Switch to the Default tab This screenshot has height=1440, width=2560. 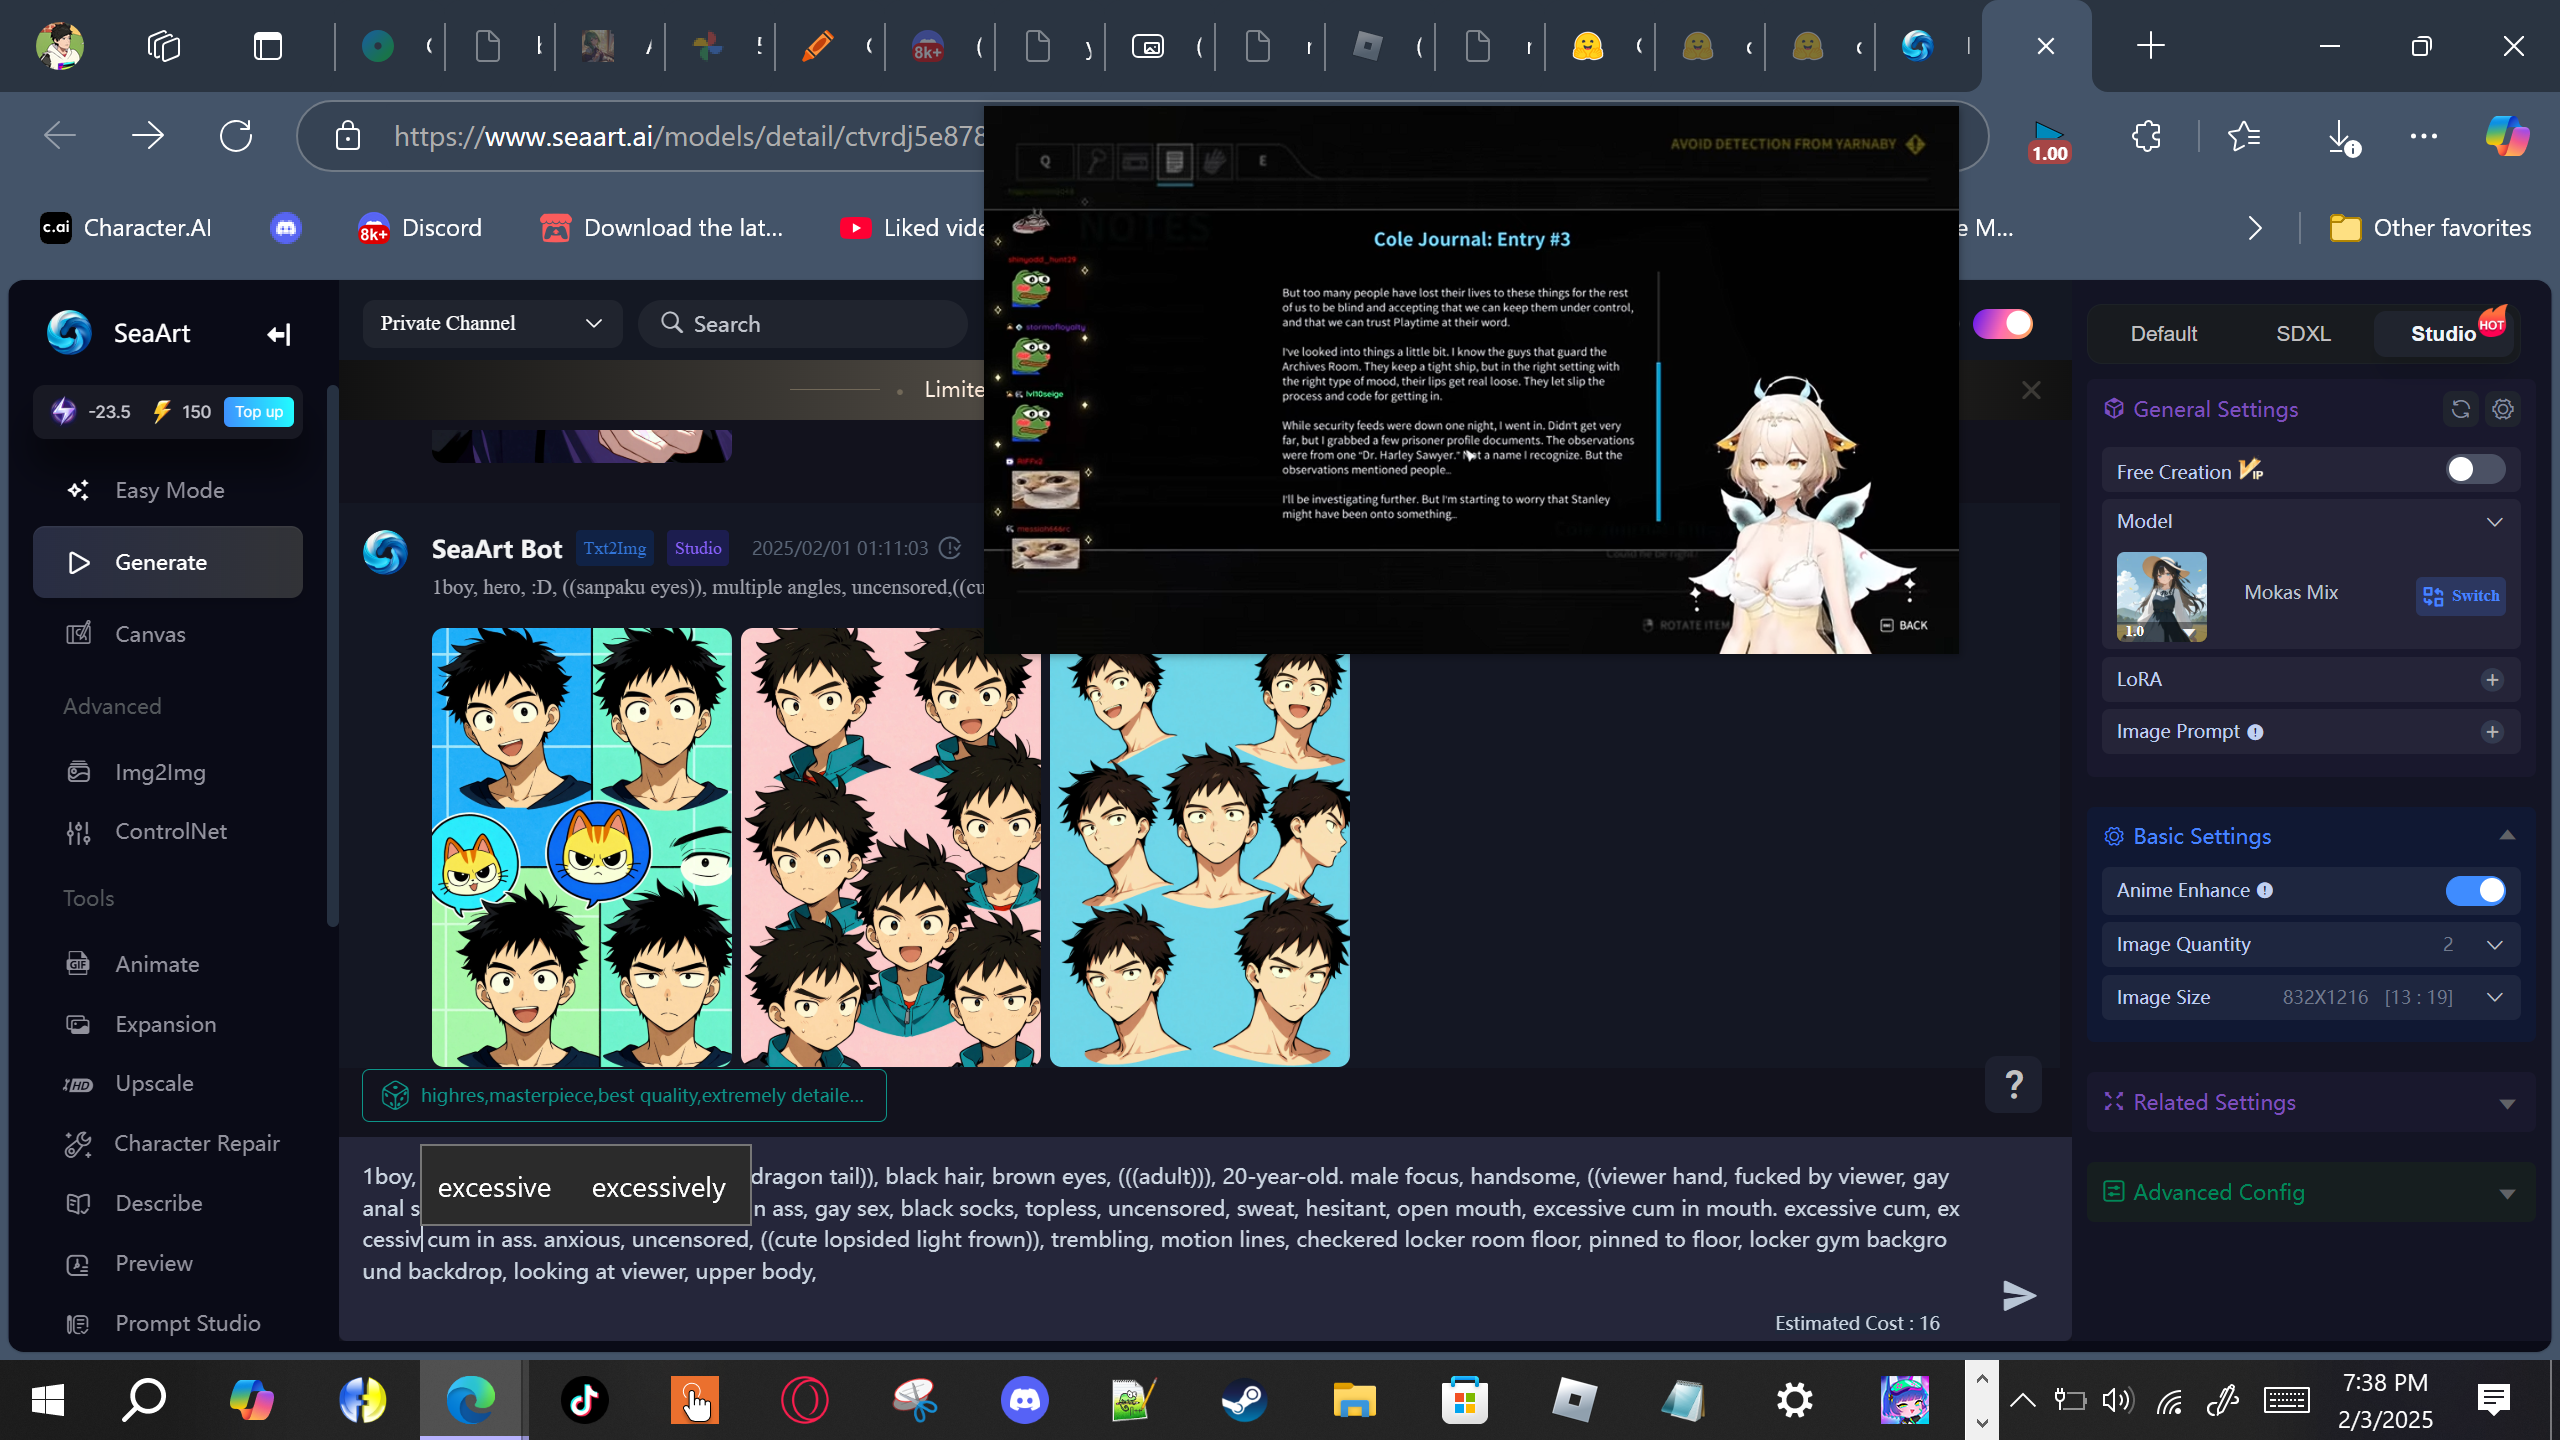click(x=2163, y=334)
